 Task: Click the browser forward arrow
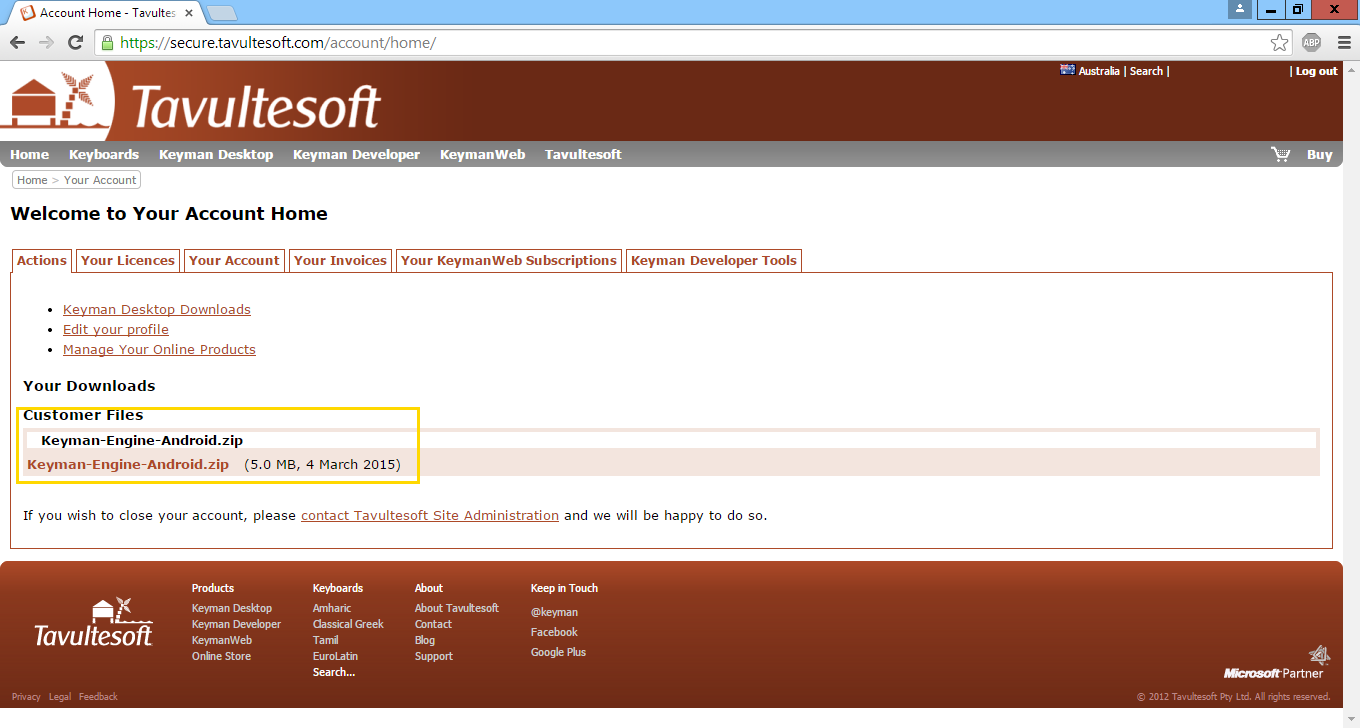tap(46, 43)
